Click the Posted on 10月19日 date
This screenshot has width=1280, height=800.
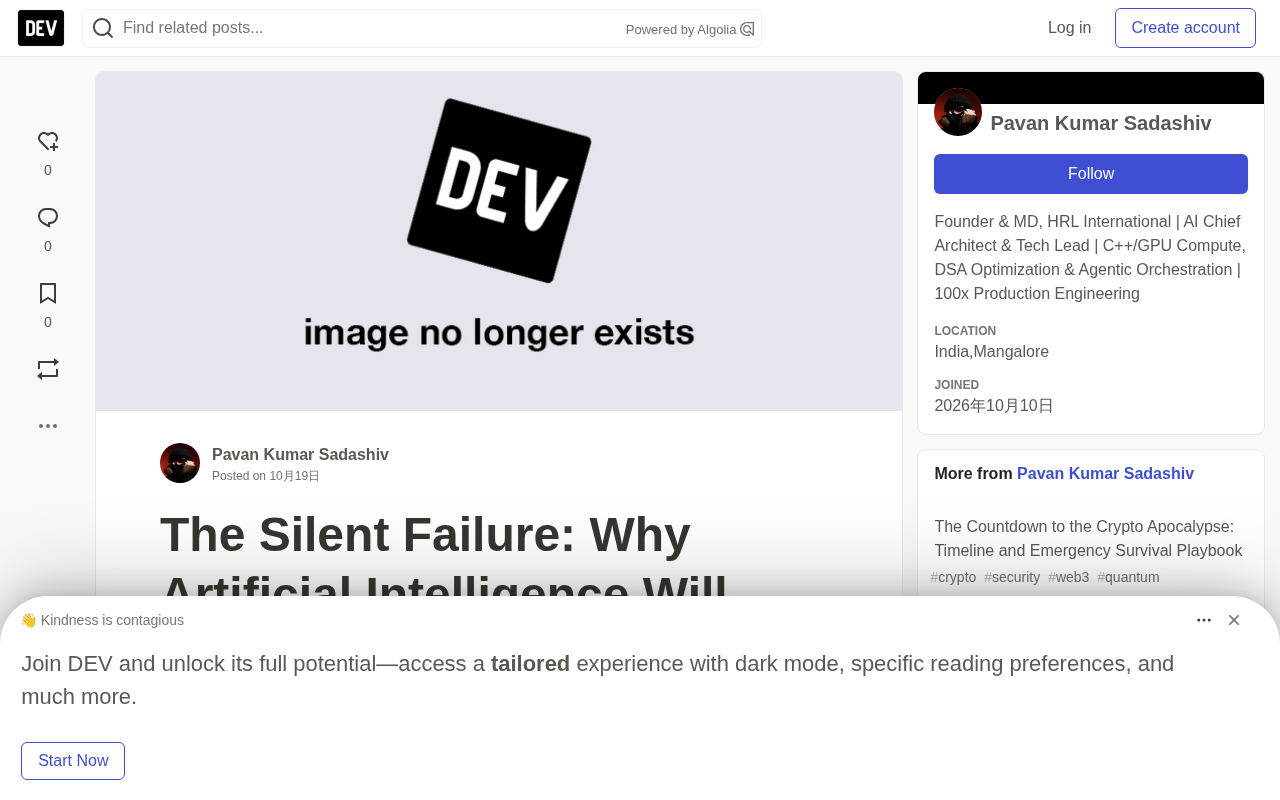(266, 476)
